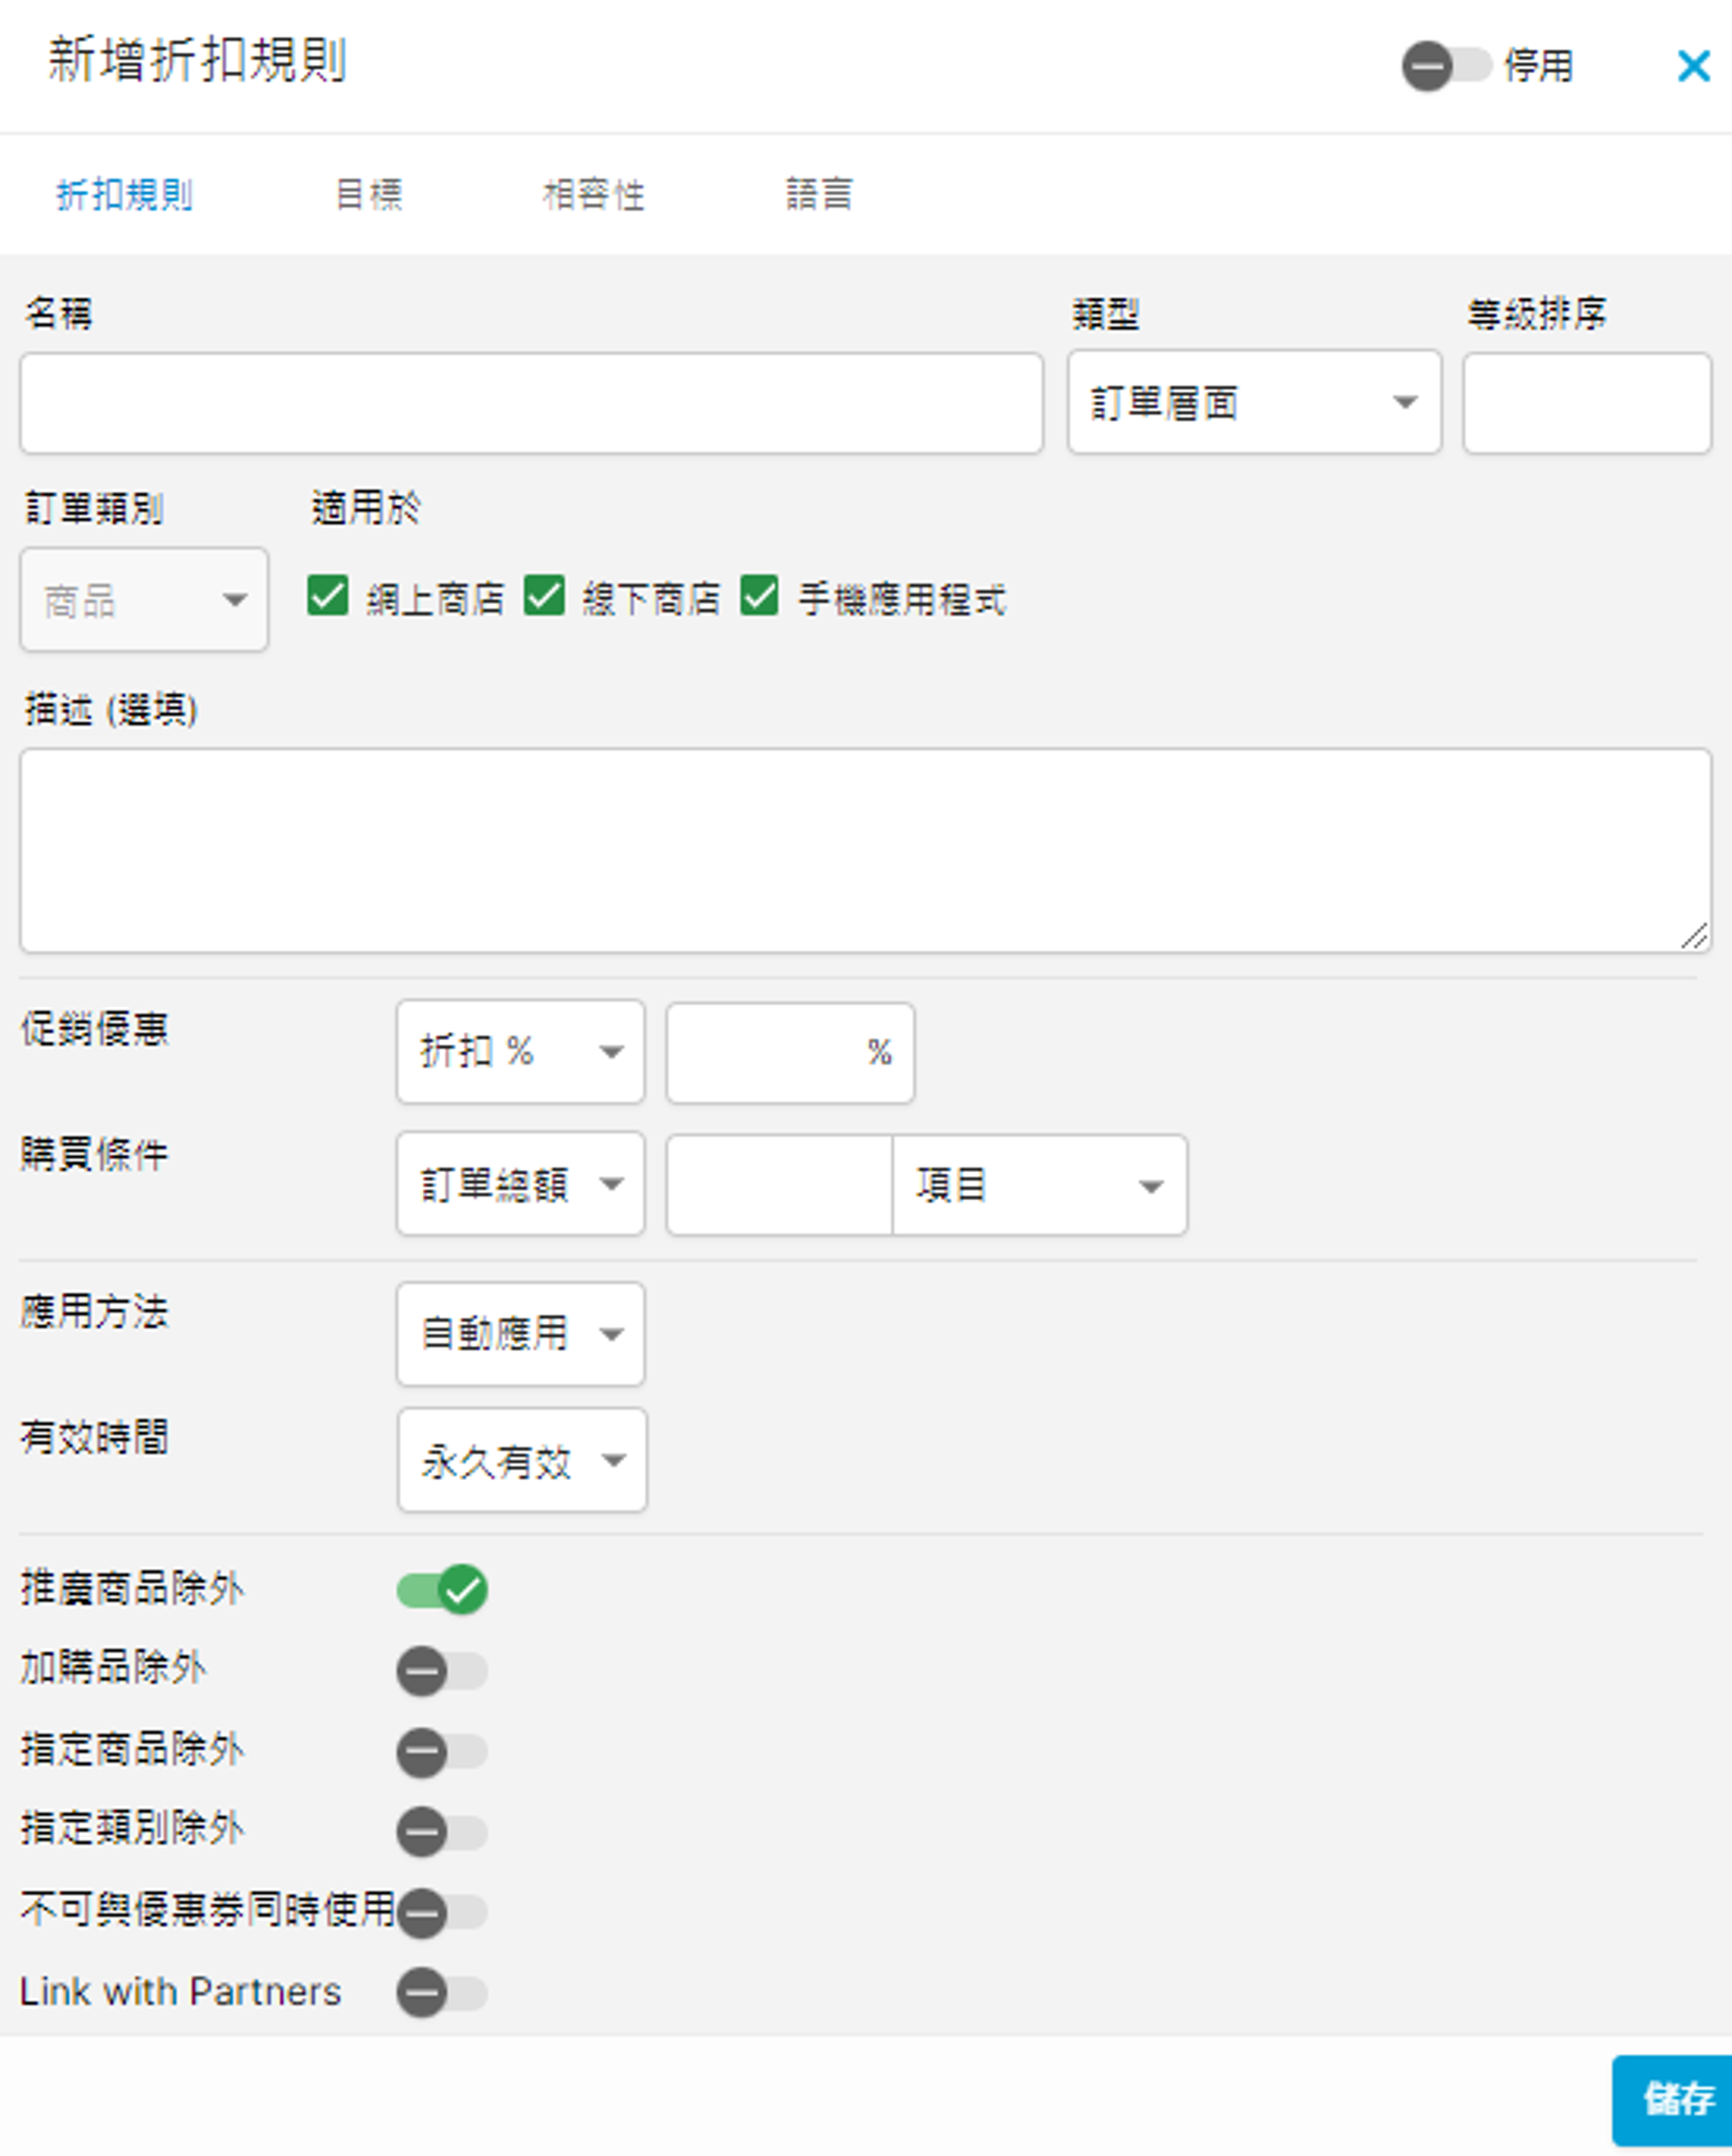Viewport: 1732px width, 2156px height.
Task: Click the 儲存 save button
Action: (1676, 2099)
